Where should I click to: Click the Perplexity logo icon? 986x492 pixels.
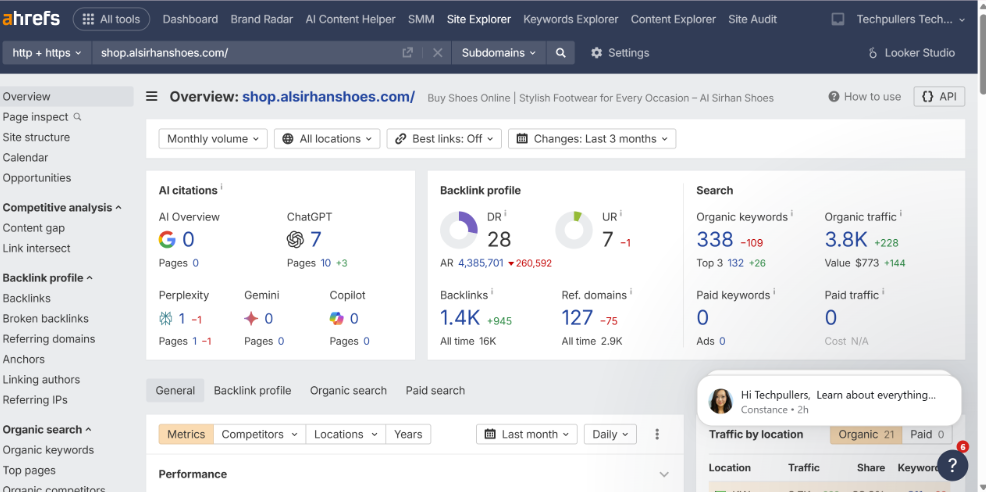tap(165, 318)
